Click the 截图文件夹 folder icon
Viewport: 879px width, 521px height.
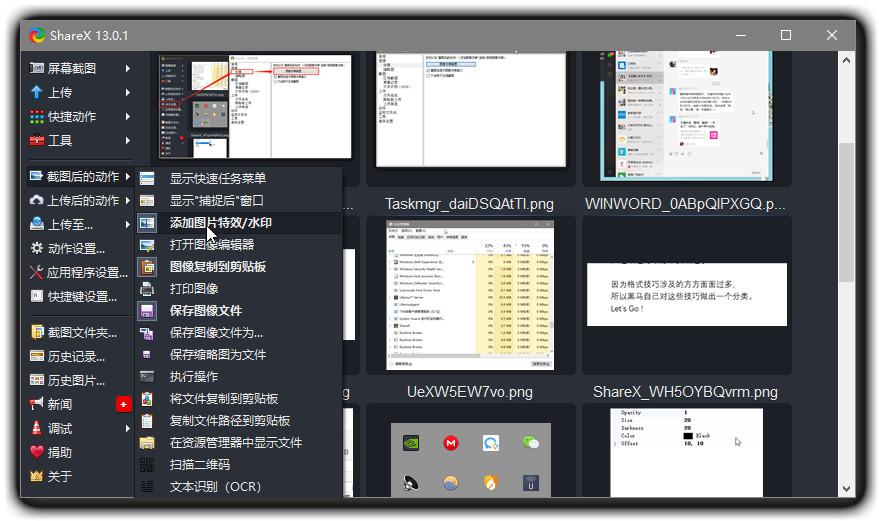(36, 332)
